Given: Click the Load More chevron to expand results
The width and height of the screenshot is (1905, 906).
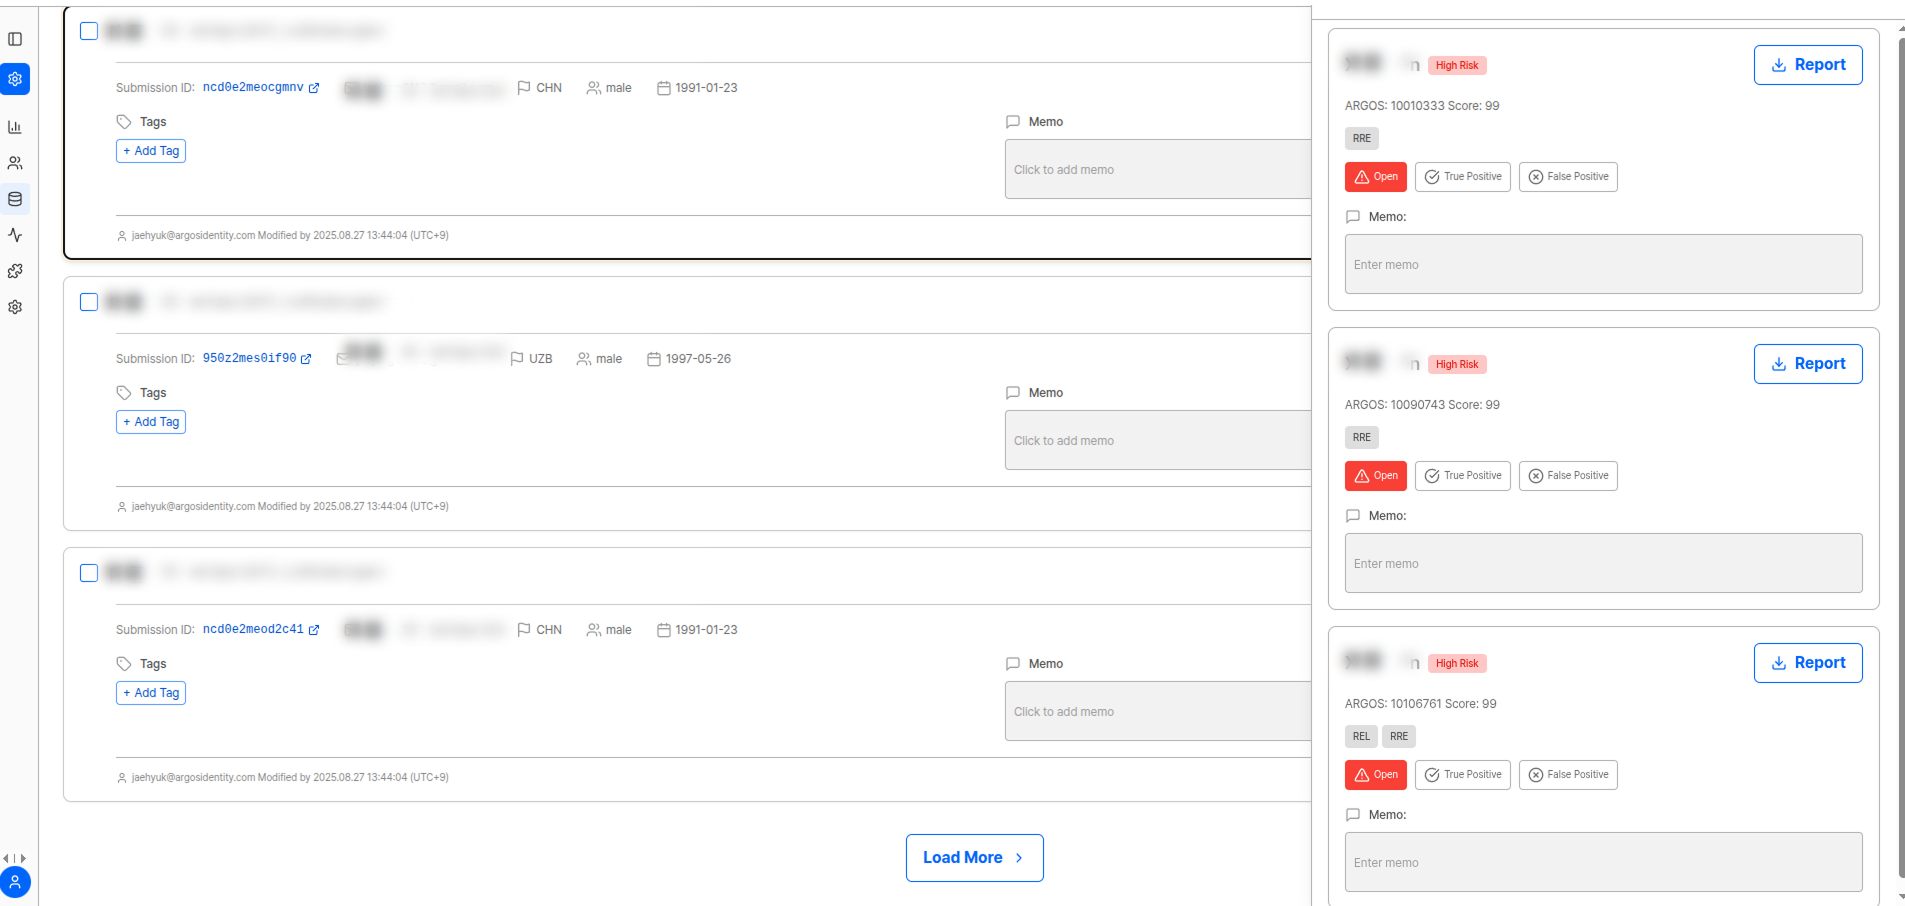Looking at the screenshot, I should [1018, 857].
